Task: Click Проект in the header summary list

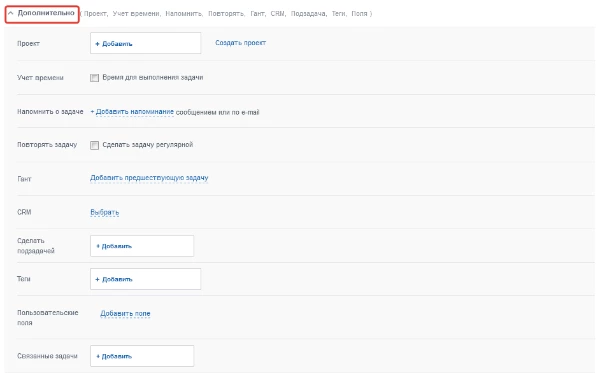Action: coord(96,14)
